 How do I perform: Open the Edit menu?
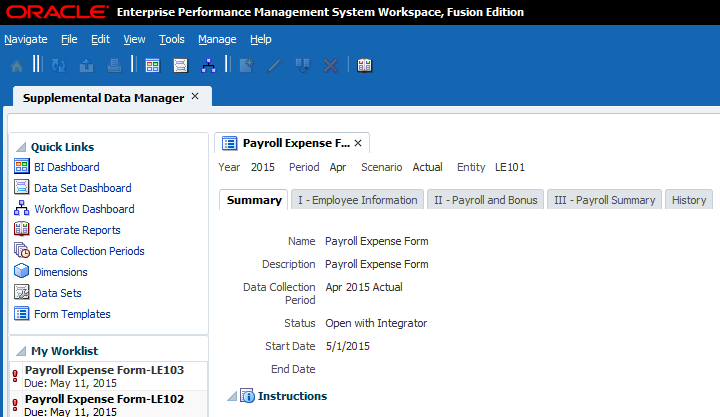tap(101, 39)
